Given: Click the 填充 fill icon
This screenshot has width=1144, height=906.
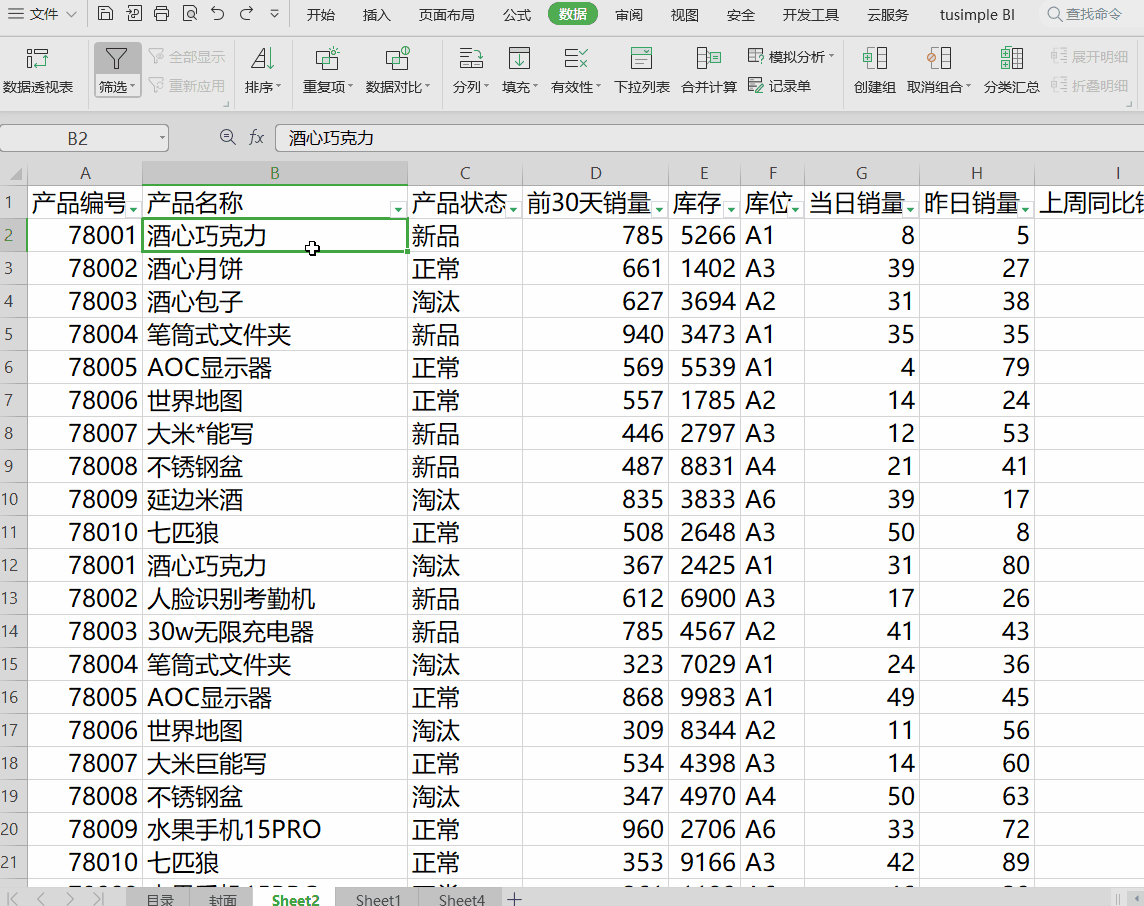Looking at the screenshot, I should [x=519, y=58].
